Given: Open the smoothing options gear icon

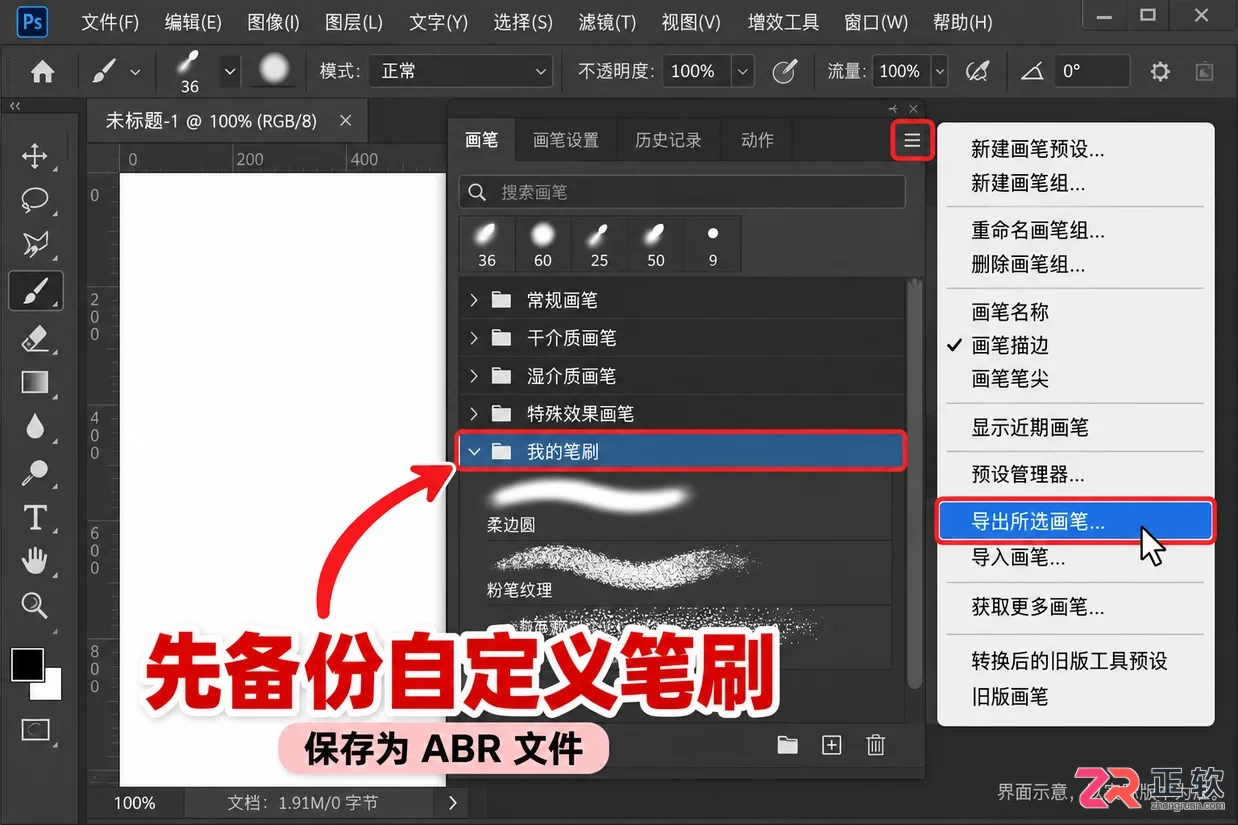Looking at the screenshot, I should point(1160,71).
